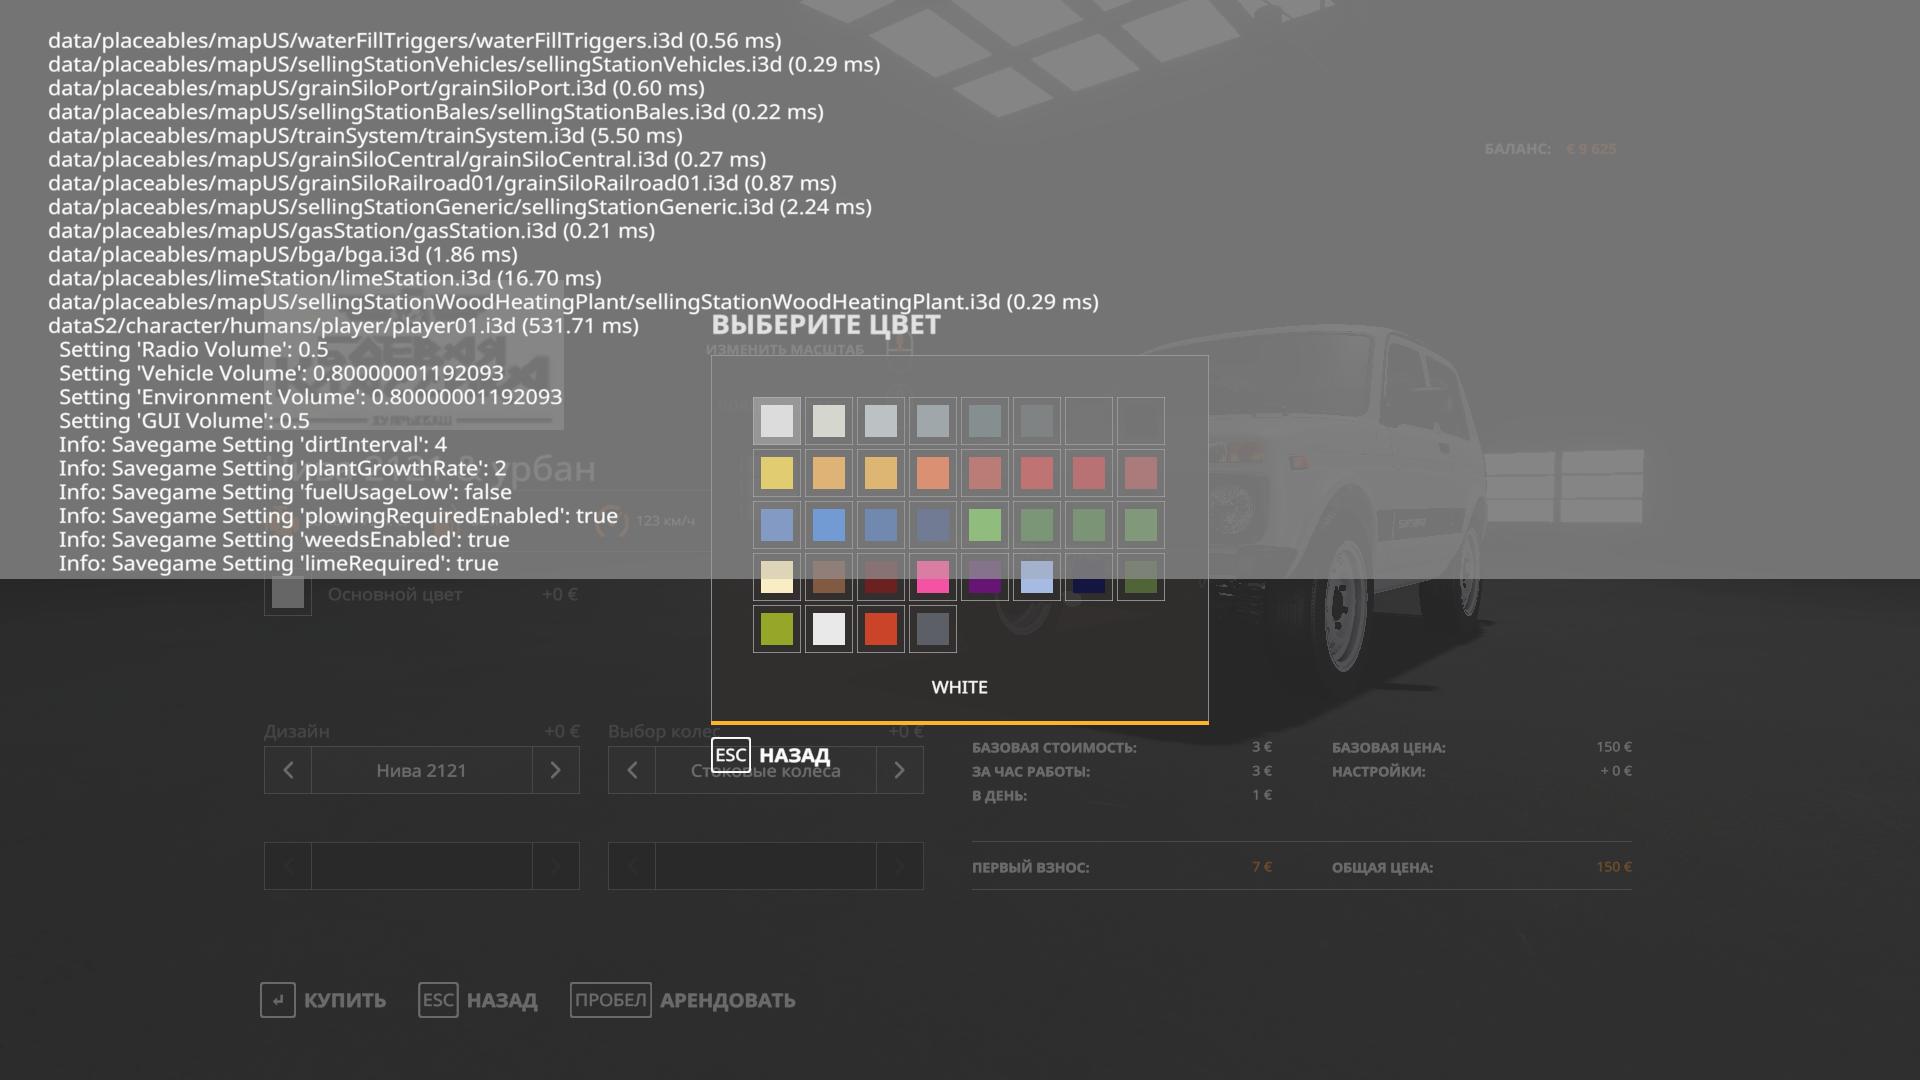Viewport: 1920px width, 1080px height.
Task: Switch to the previous design before Нива 2121
Action: 288,770
